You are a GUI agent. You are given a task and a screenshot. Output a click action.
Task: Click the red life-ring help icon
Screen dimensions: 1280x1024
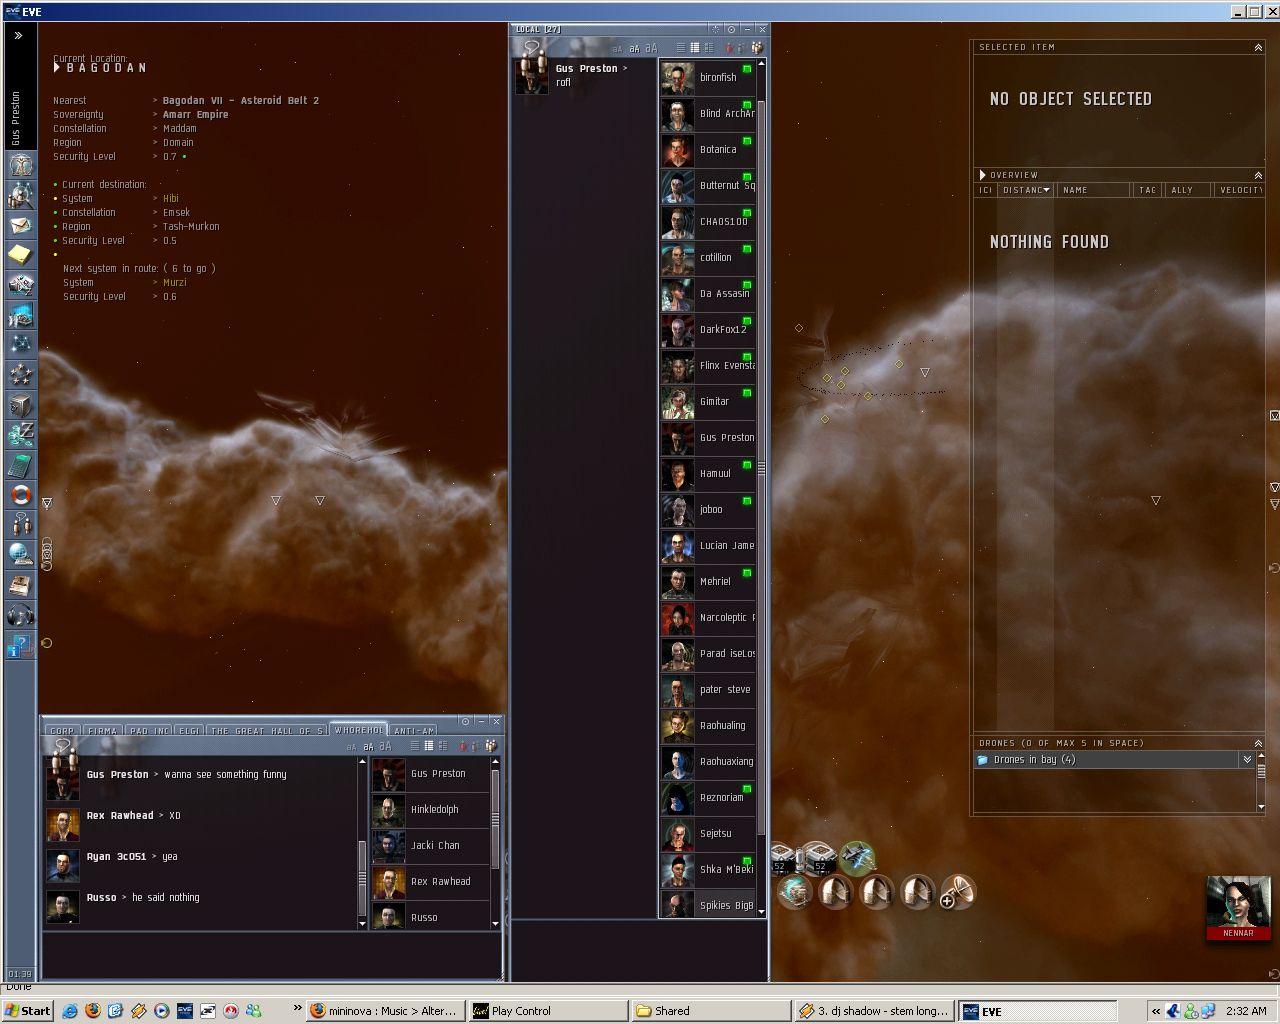[x=21, y=494]
